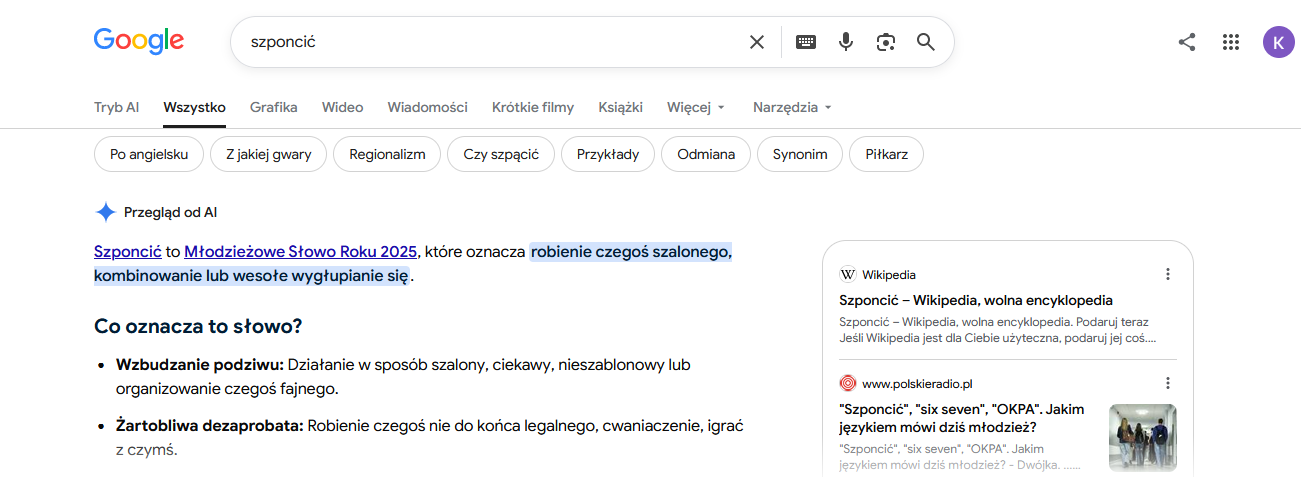Screen dimensions: 1301x477
Task: Click the Wikipedia source name label
Action: [889, 274]
